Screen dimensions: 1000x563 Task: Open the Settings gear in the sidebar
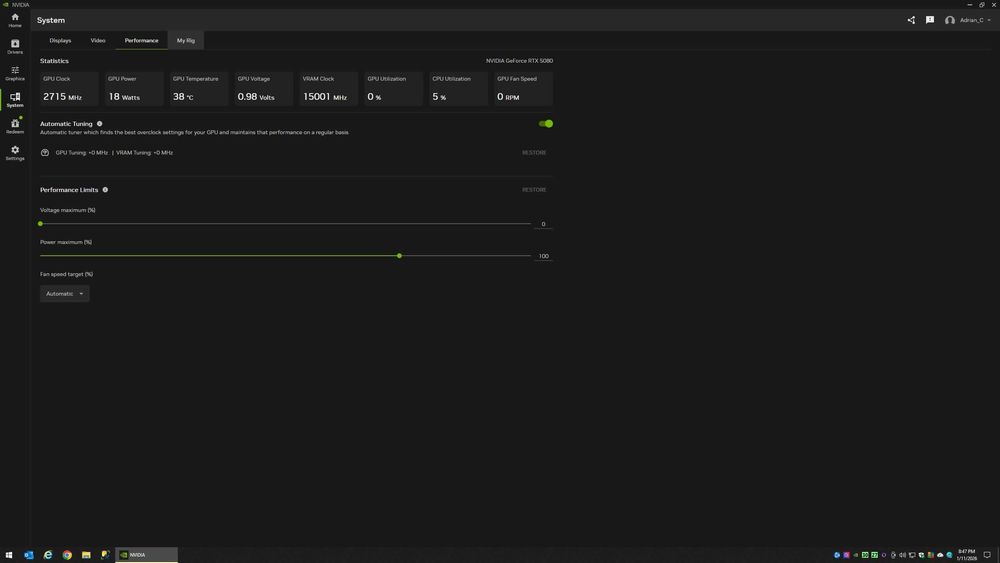(15, 153)
